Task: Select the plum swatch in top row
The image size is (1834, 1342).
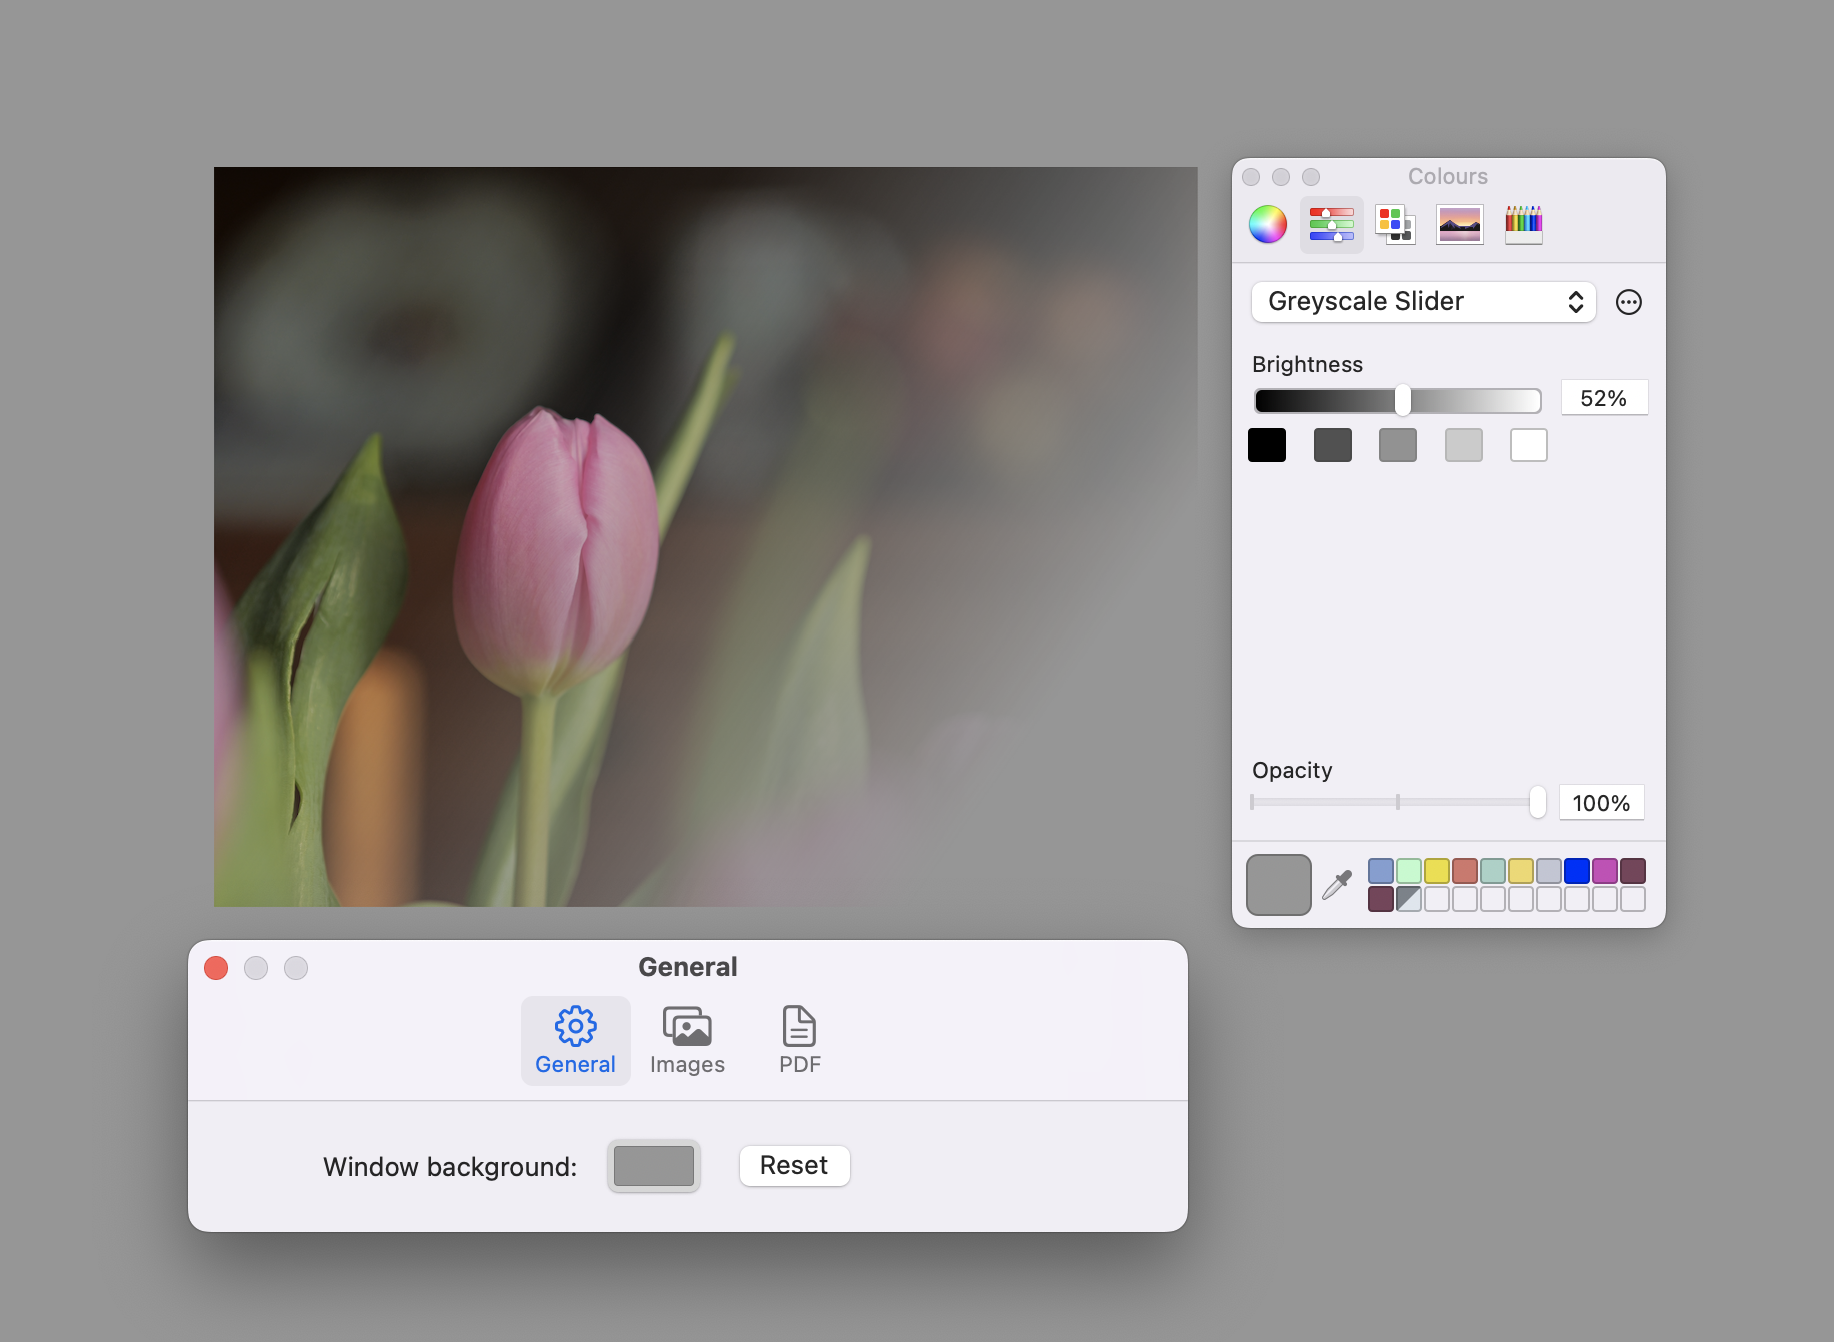Action: point(1632,871)
